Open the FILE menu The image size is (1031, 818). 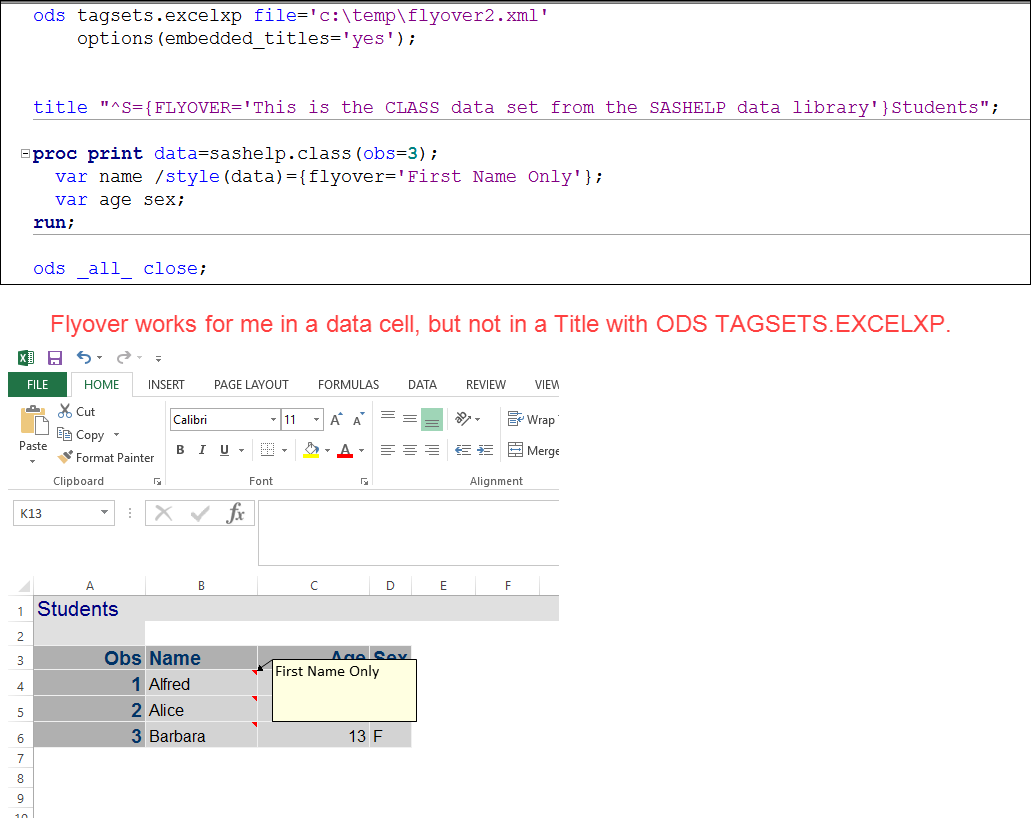pyautogui.click(x=37, y=384)
